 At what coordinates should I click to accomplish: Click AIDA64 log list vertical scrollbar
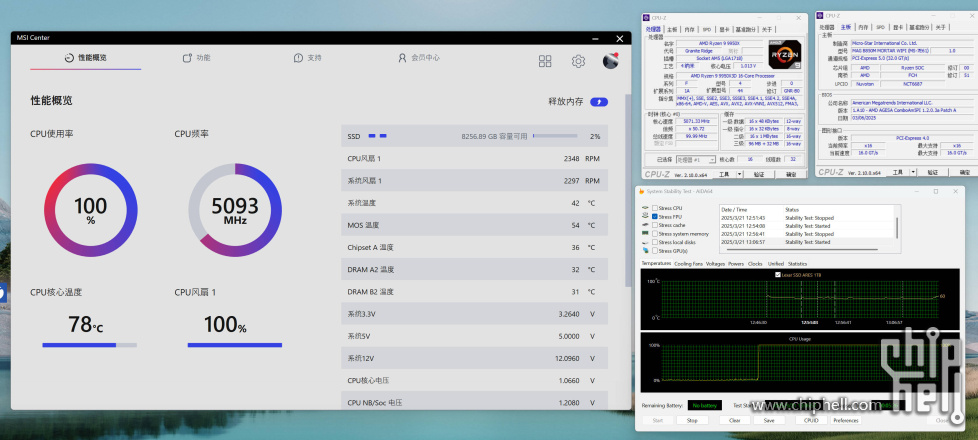(x=897, y=228)
